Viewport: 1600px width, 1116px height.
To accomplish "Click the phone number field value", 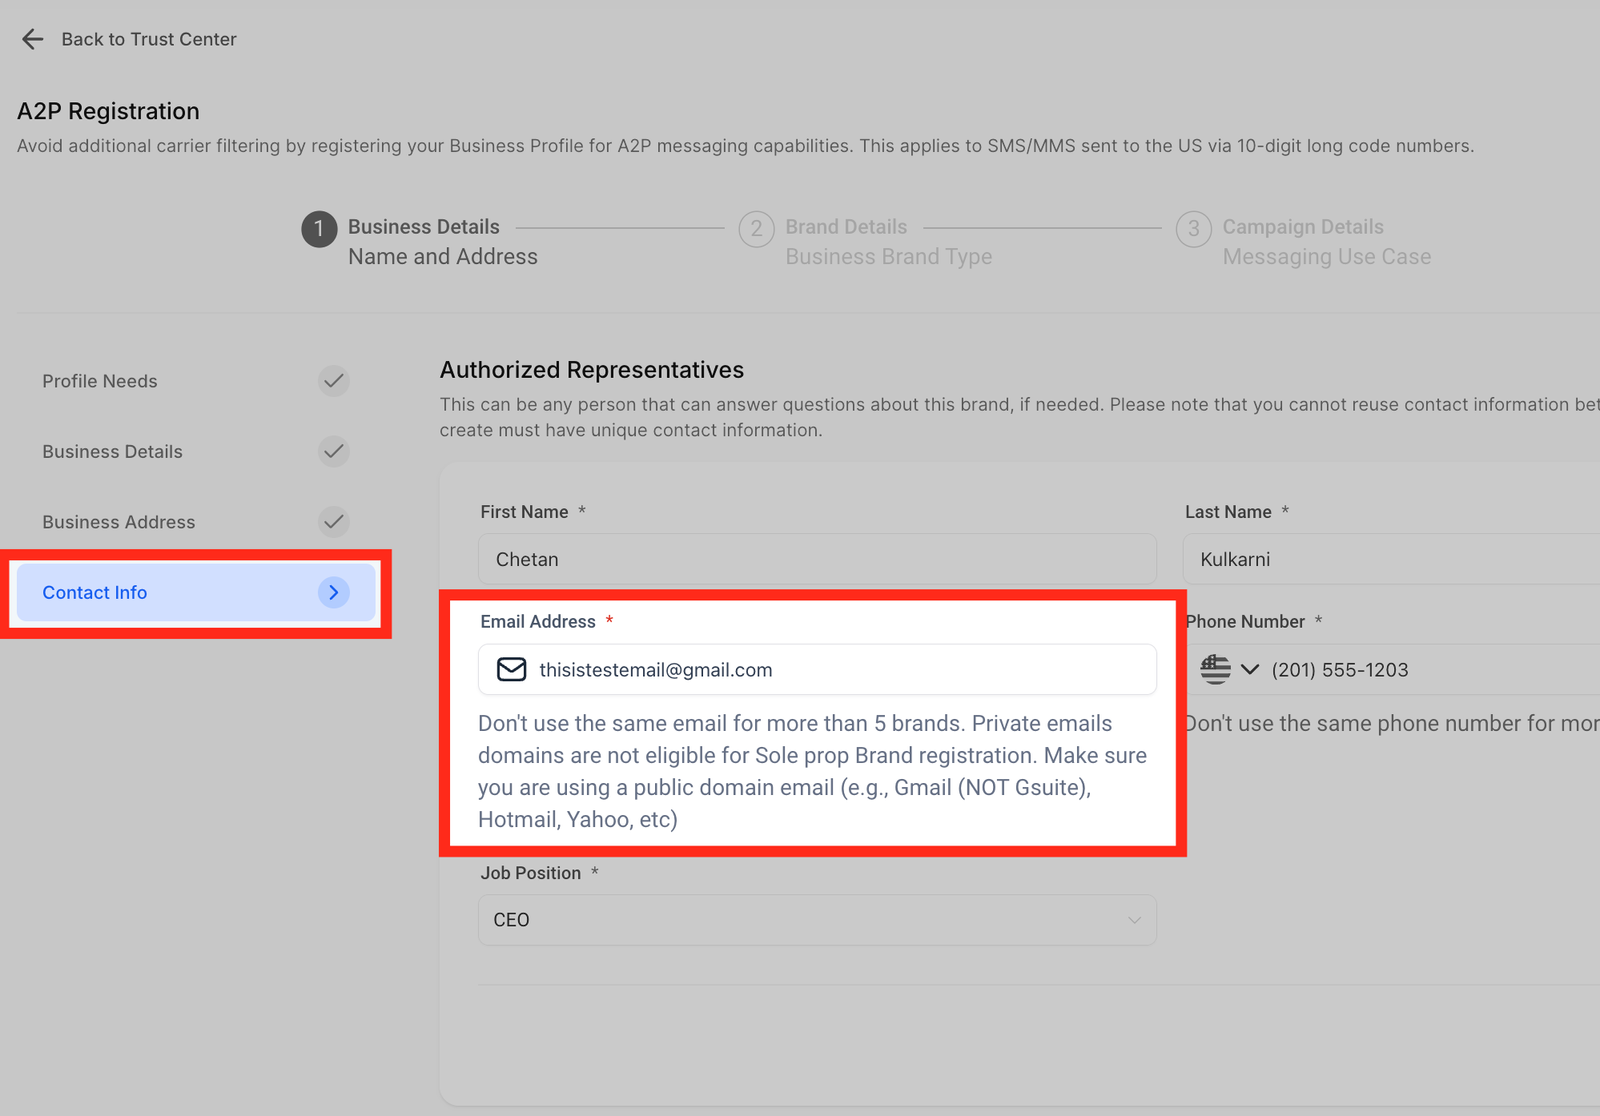I will click(x=1340, y=670).
